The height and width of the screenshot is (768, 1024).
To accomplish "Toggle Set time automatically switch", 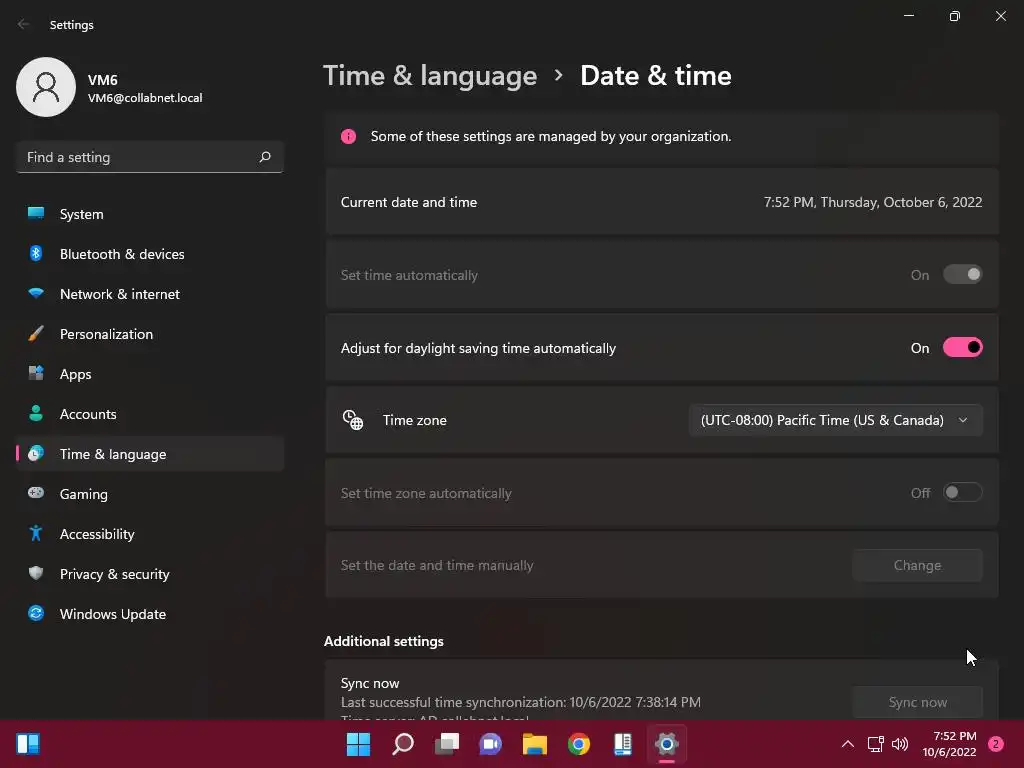I will [x=962, y=274].
